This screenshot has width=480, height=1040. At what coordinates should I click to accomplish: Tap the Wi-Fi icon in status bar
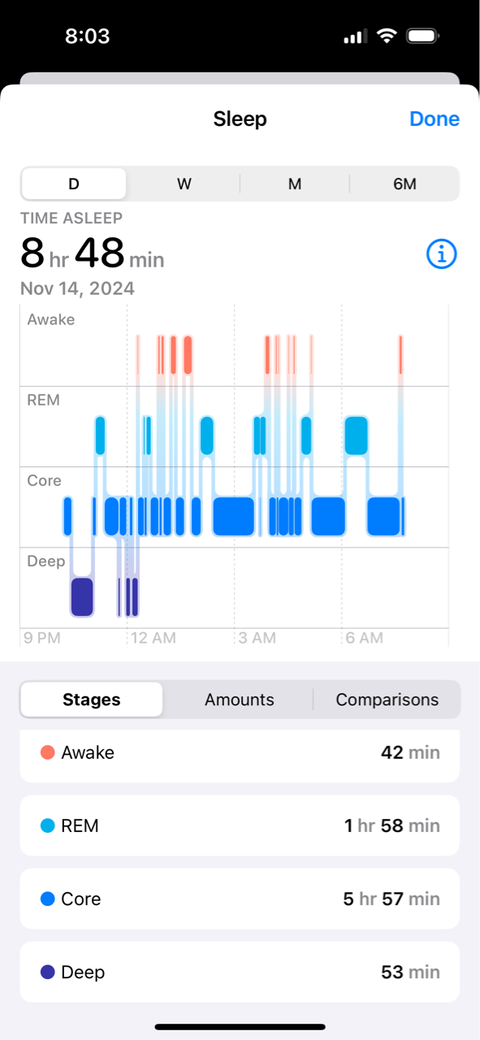(387, 36)
